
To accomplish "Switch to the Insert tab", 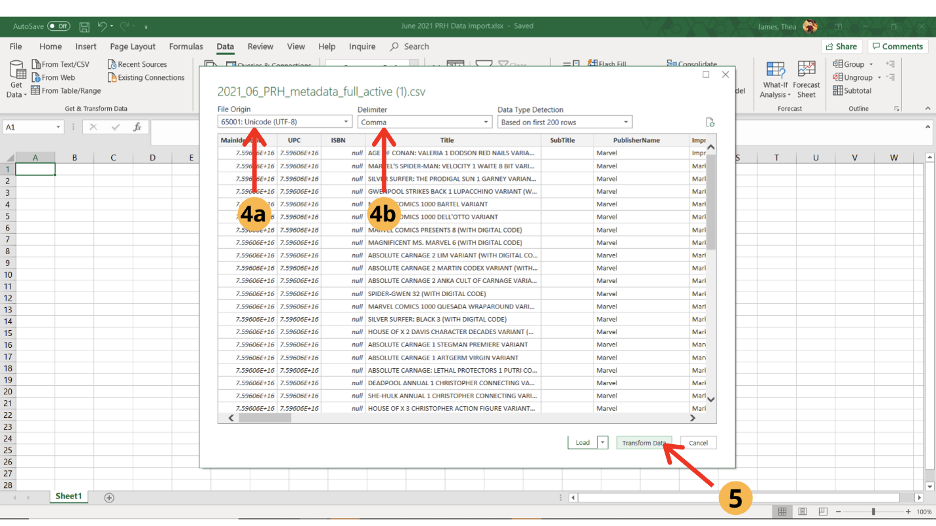I will [x=85, y=47].
